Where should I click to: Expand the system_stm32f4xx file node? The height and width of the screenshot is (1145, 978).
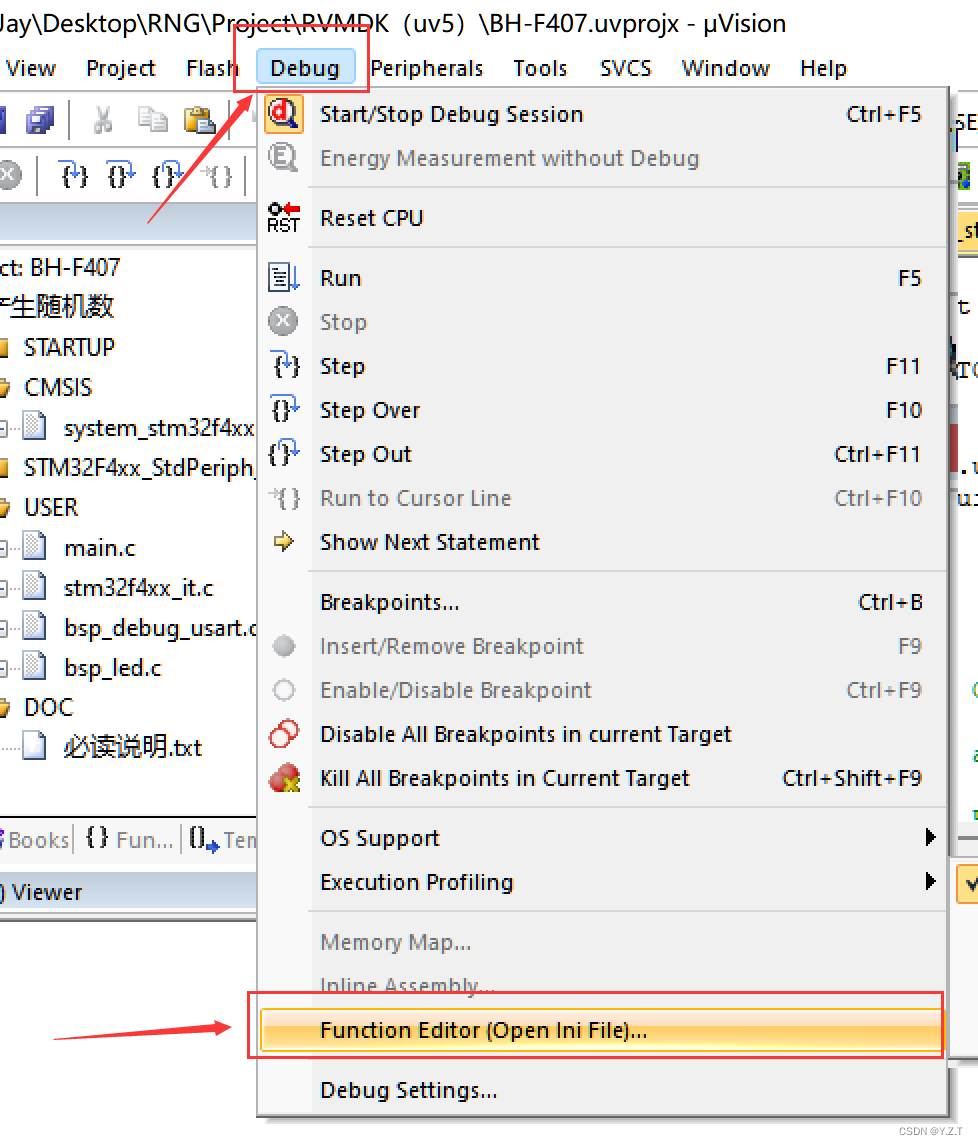click(x=4, y=428)
